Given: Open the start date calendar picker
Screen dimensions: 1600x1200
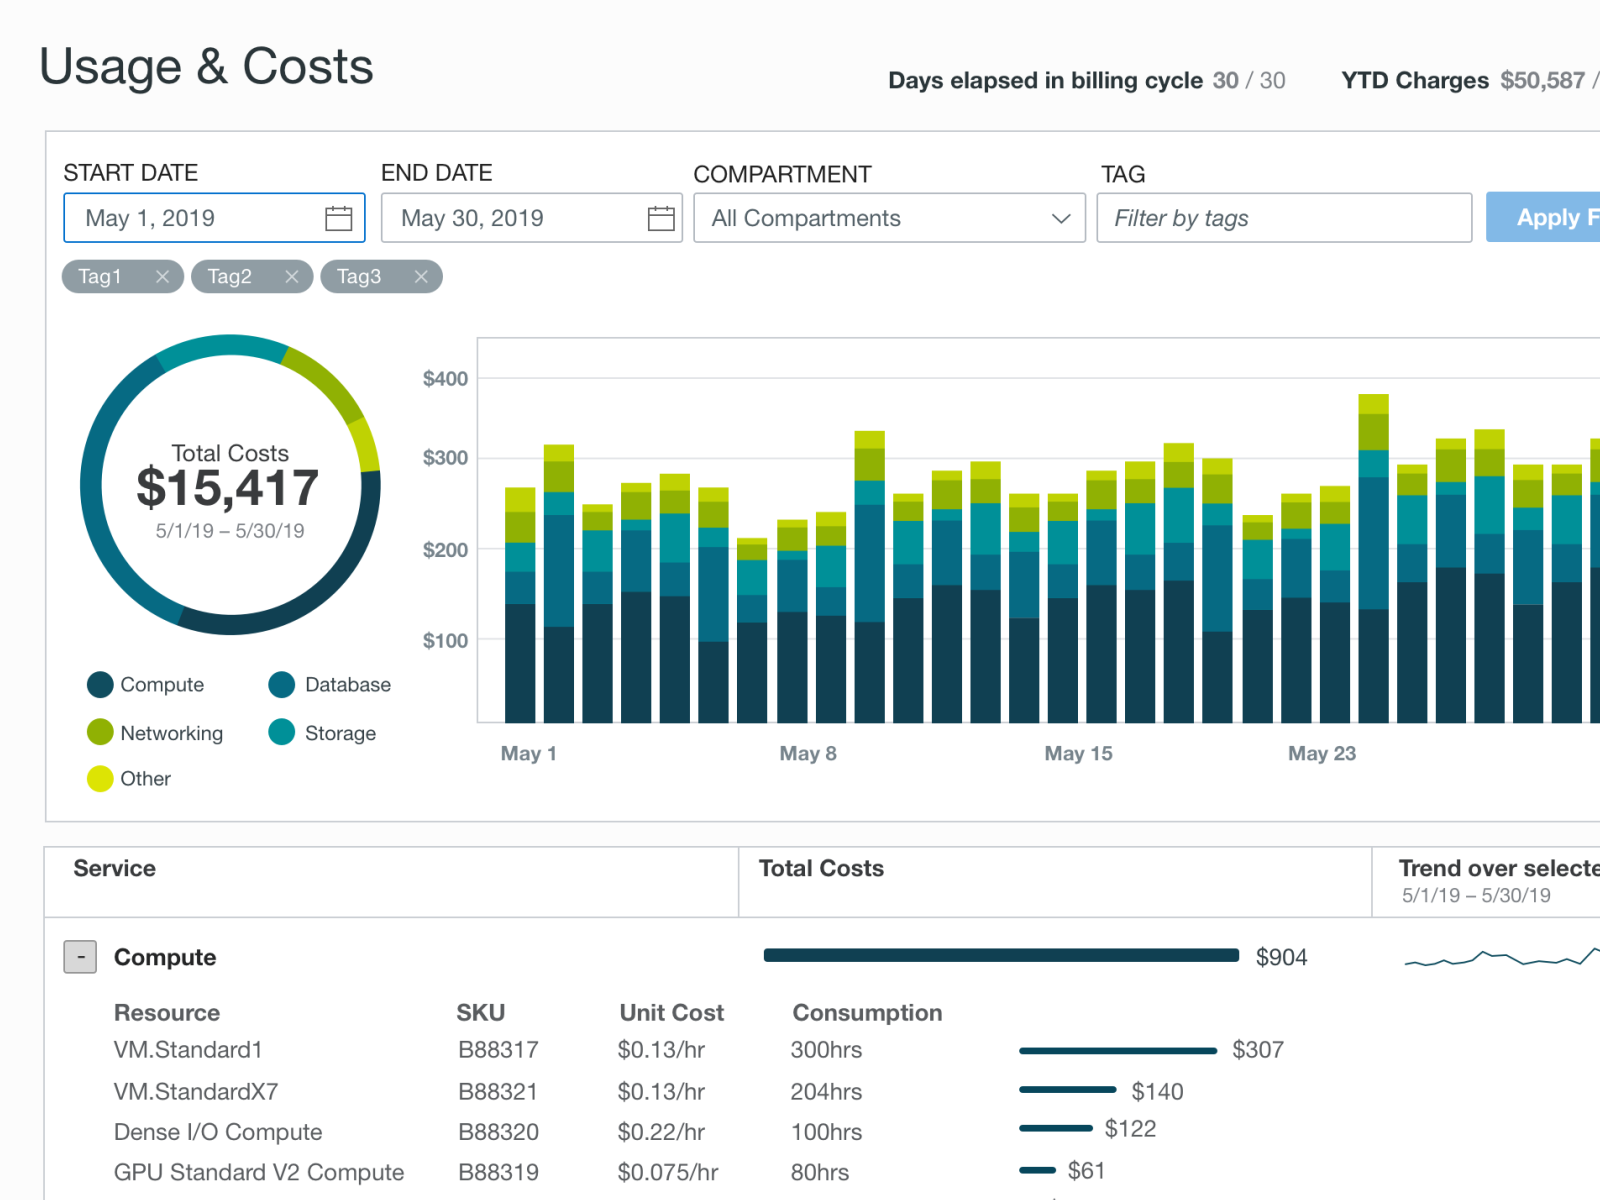Looking at the screenshot, I should (338, 217).
